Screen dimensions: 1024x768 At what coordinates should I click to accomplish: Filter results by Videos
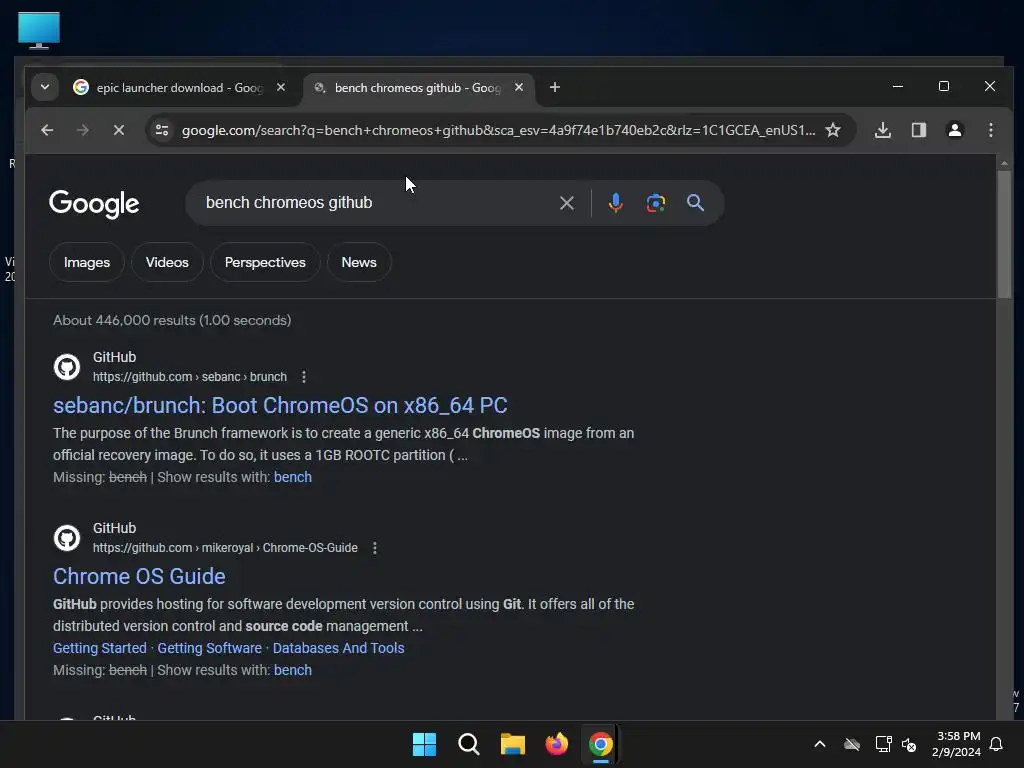pos(167,262)
